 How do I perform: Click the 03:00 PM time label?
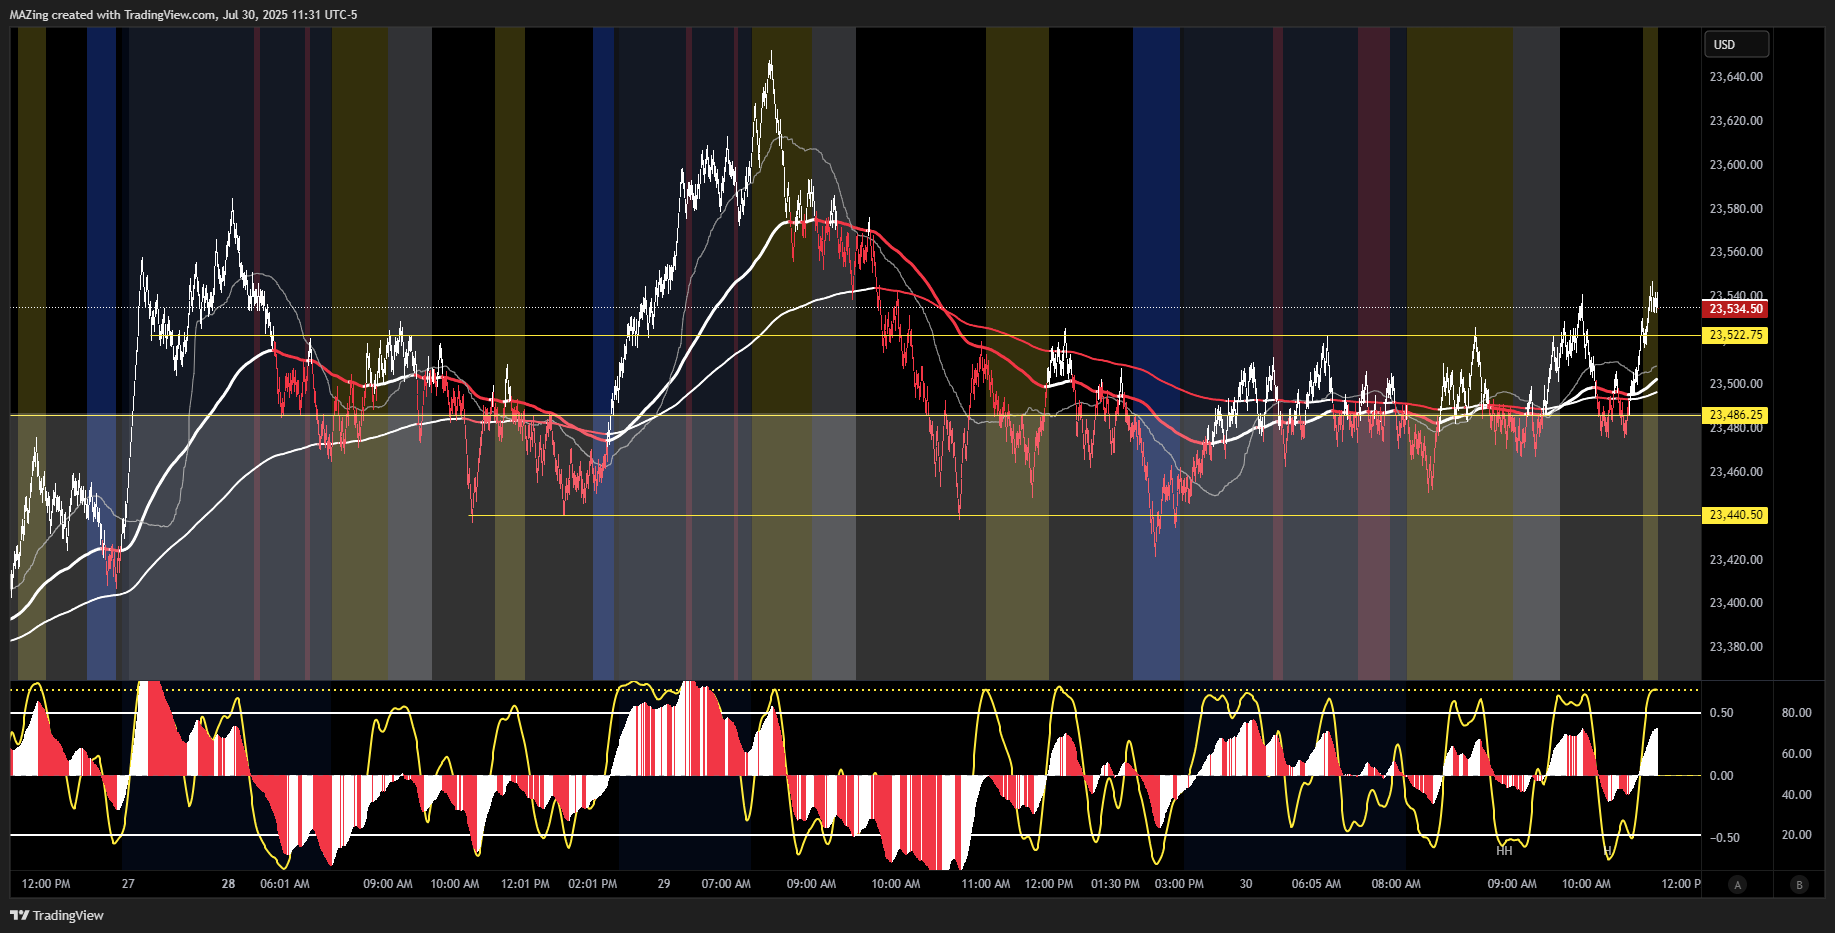[x=1179, y=884]
